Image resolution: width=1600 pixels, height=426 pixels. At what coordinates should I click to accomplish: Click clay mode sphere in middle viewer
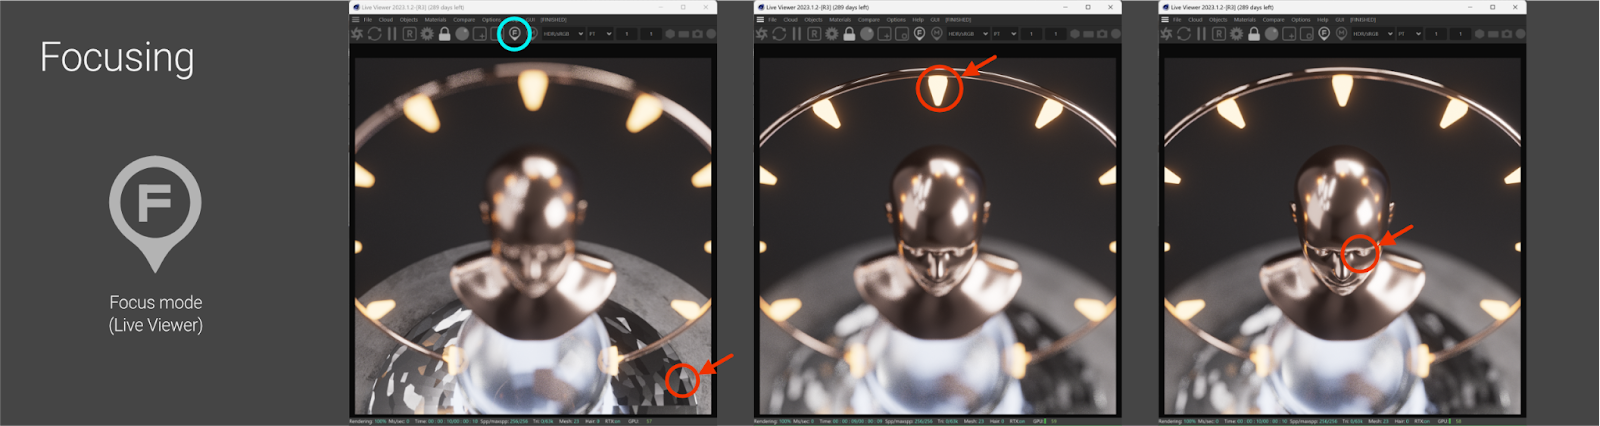coord(867,34)
